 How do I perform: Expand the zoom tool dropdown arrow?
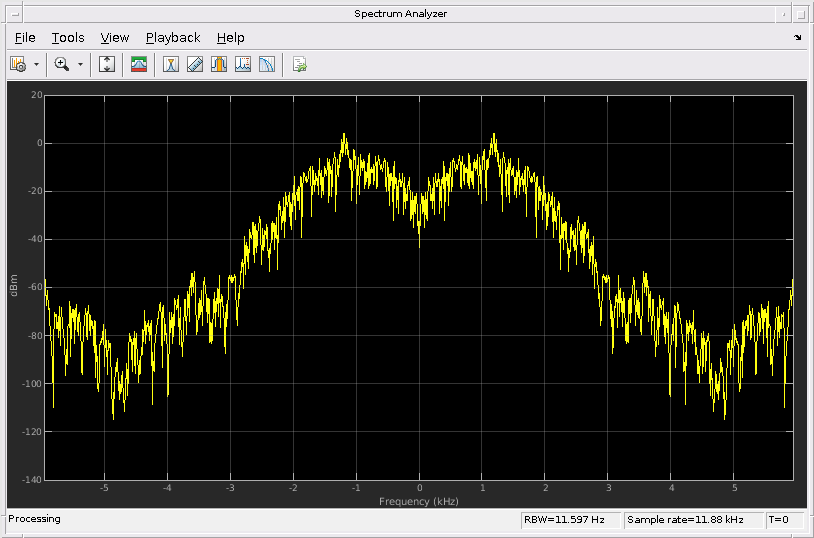80,64
